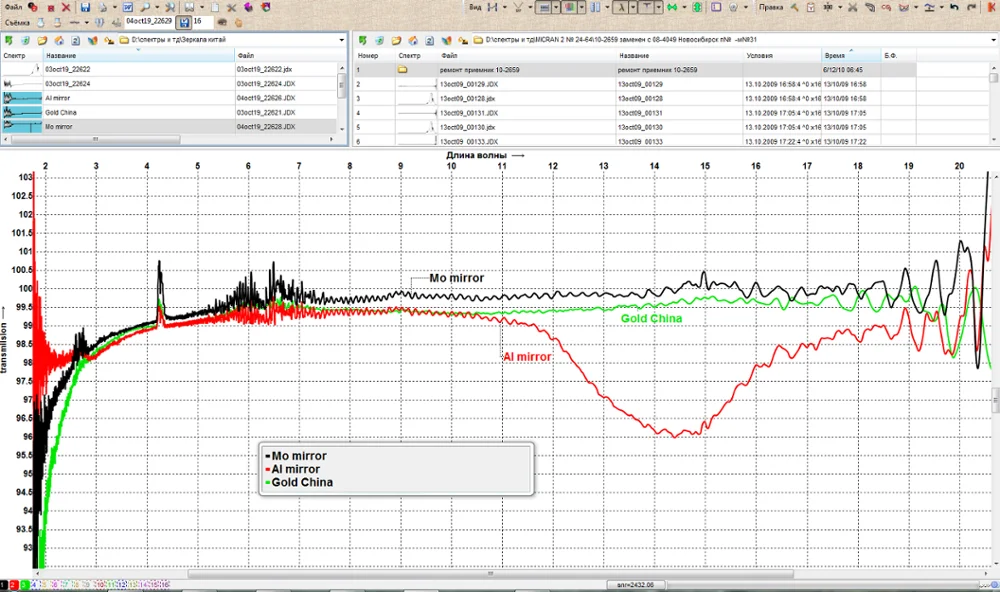
Task: Click the scissors cut-spectrum icon
Action: (852, 7)
